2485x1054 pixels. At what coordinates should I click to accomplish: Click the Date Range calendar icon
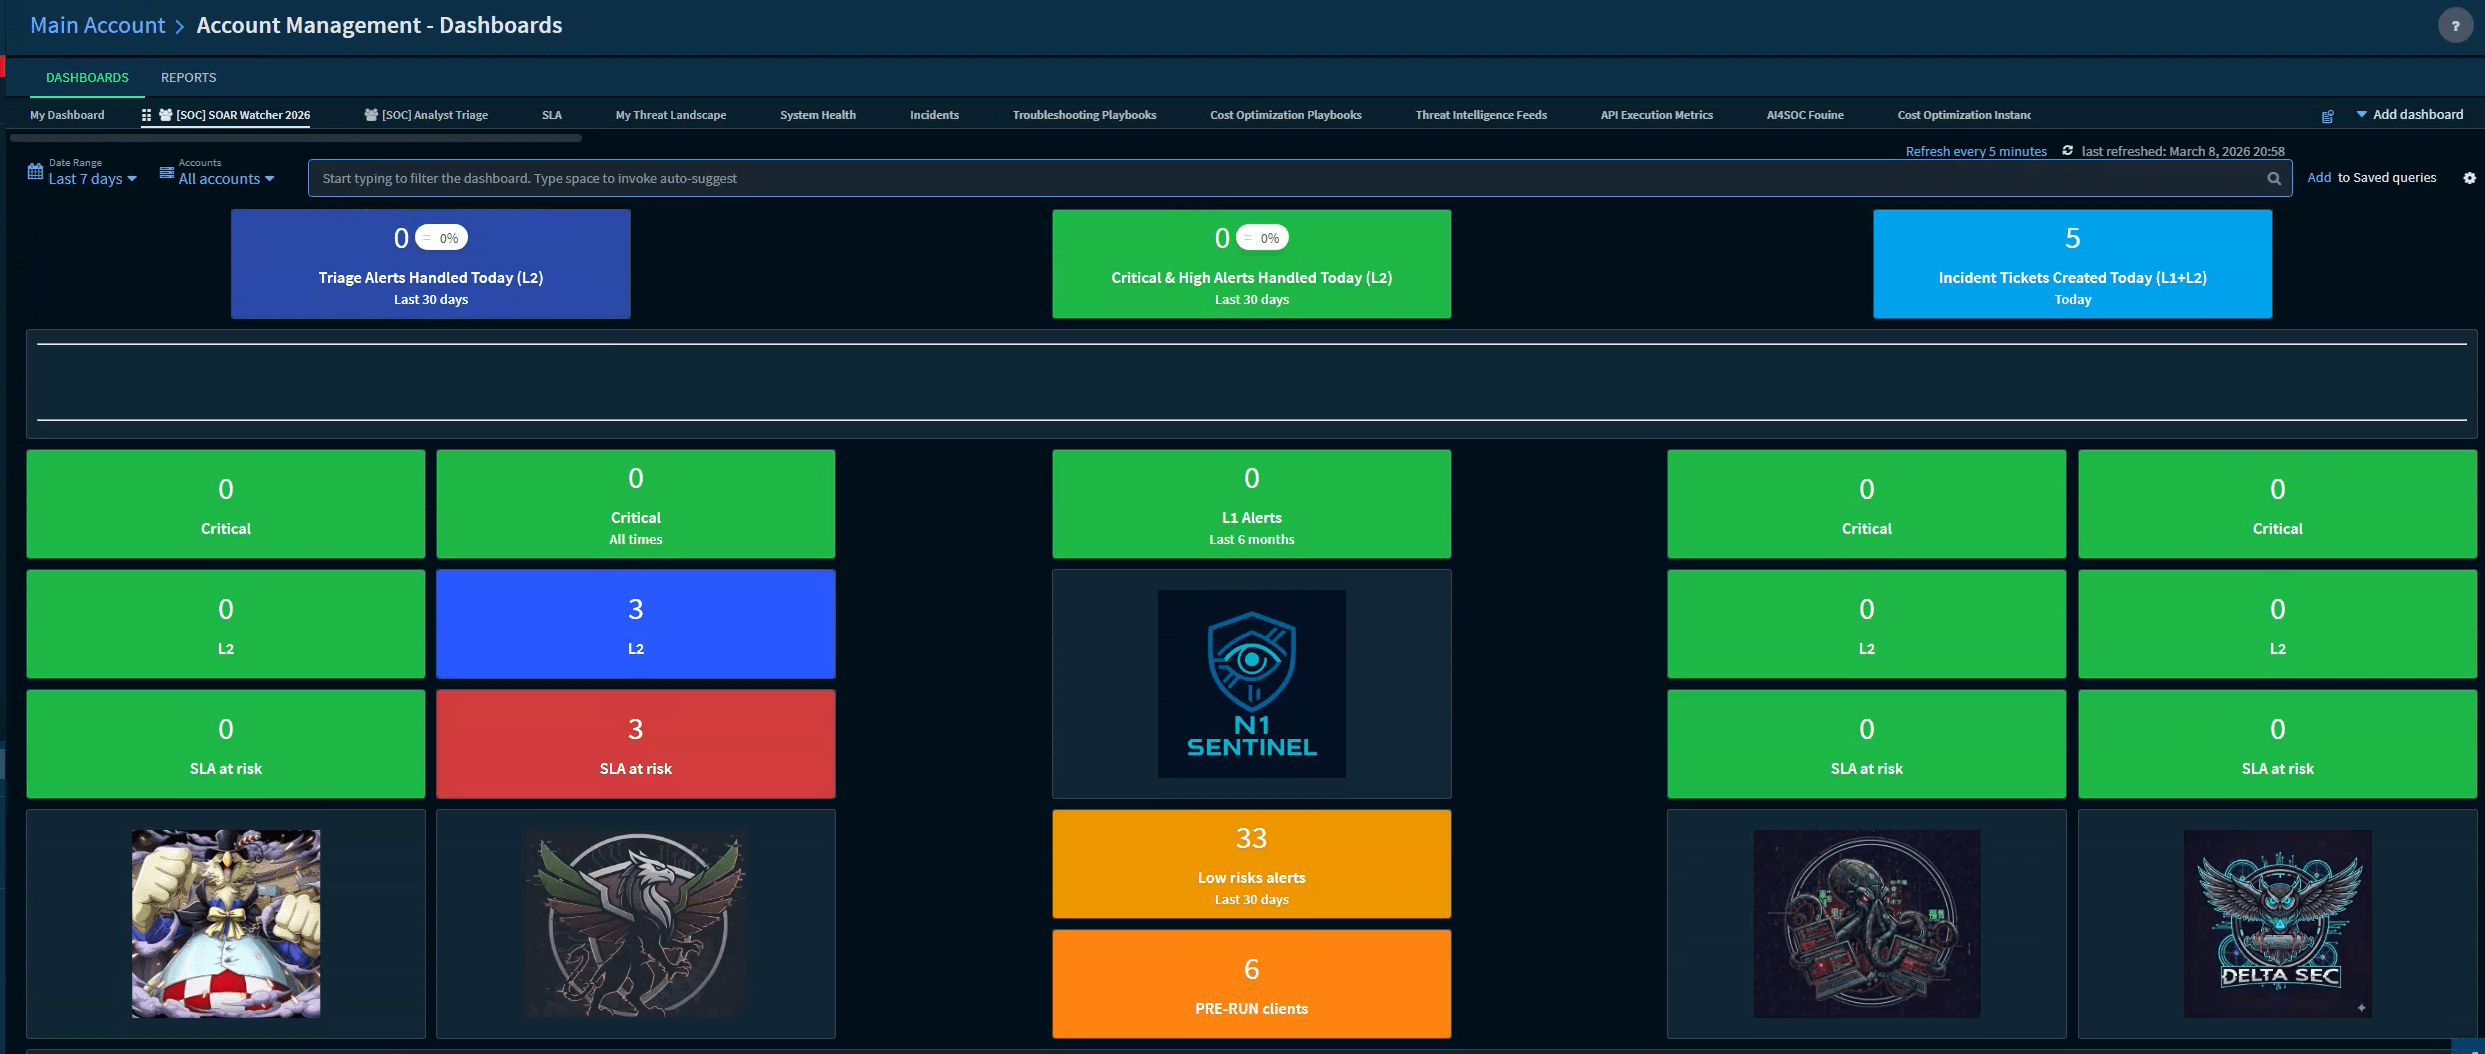(35, 172)
